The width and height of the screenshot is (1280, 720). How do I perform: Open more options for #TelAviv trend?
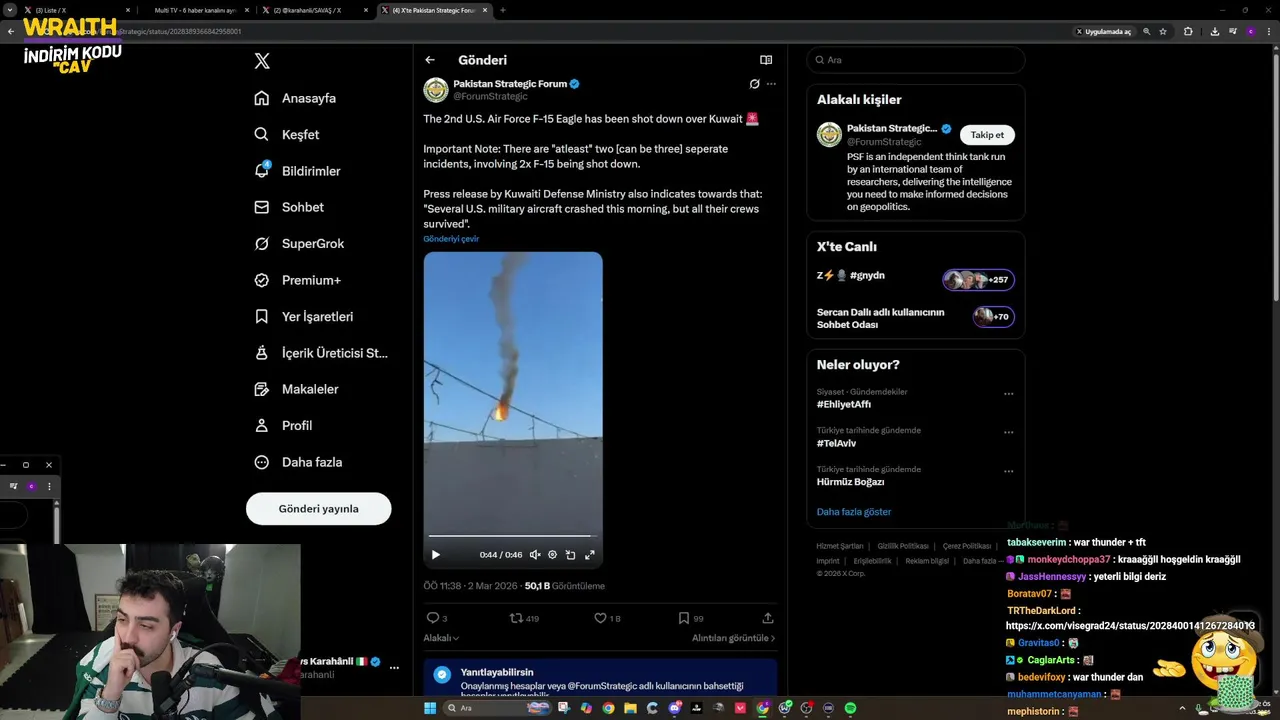[1009, 433]
